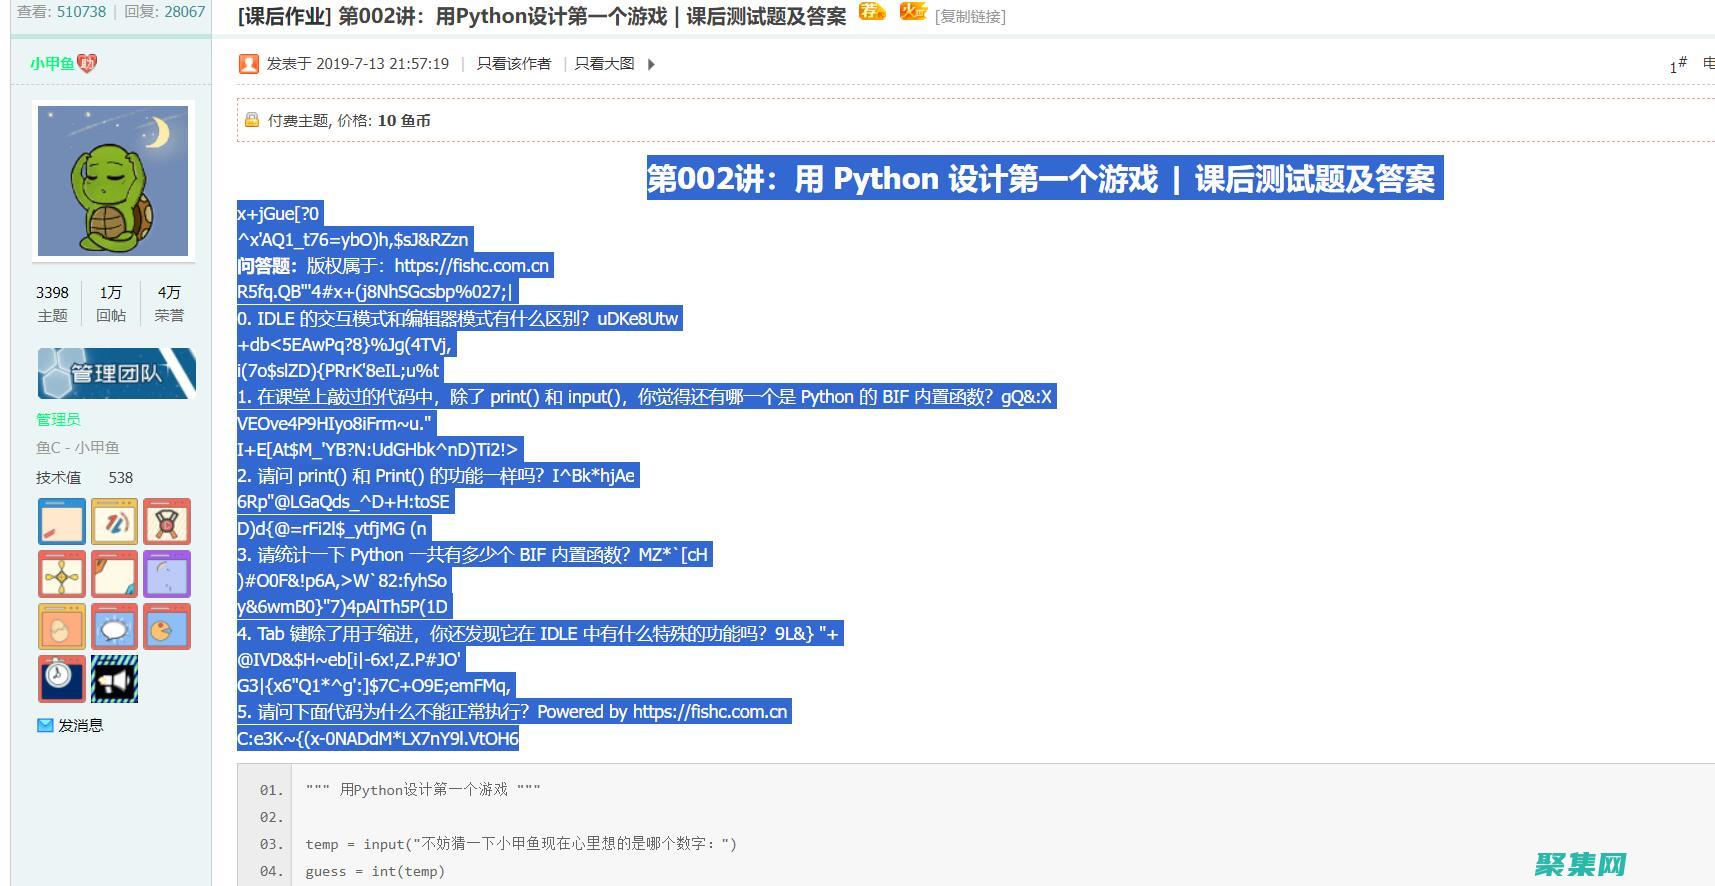The width and height of the screenshot is (1715, 886).
Task: Click the stopwatch medal icon
Action: point(61,679)
